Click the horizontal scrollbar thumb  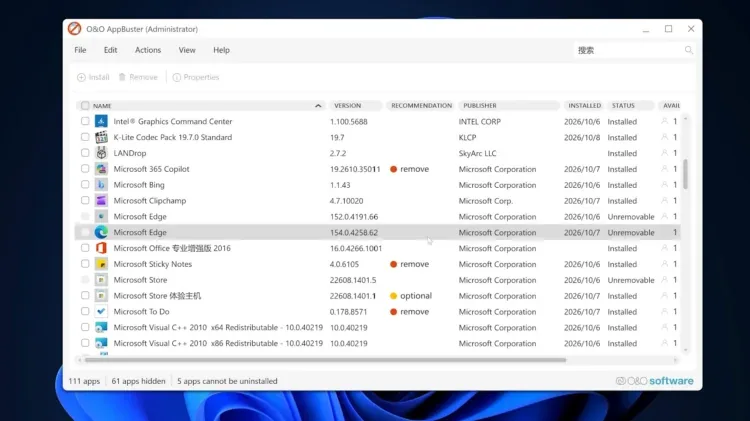[325, 360]
